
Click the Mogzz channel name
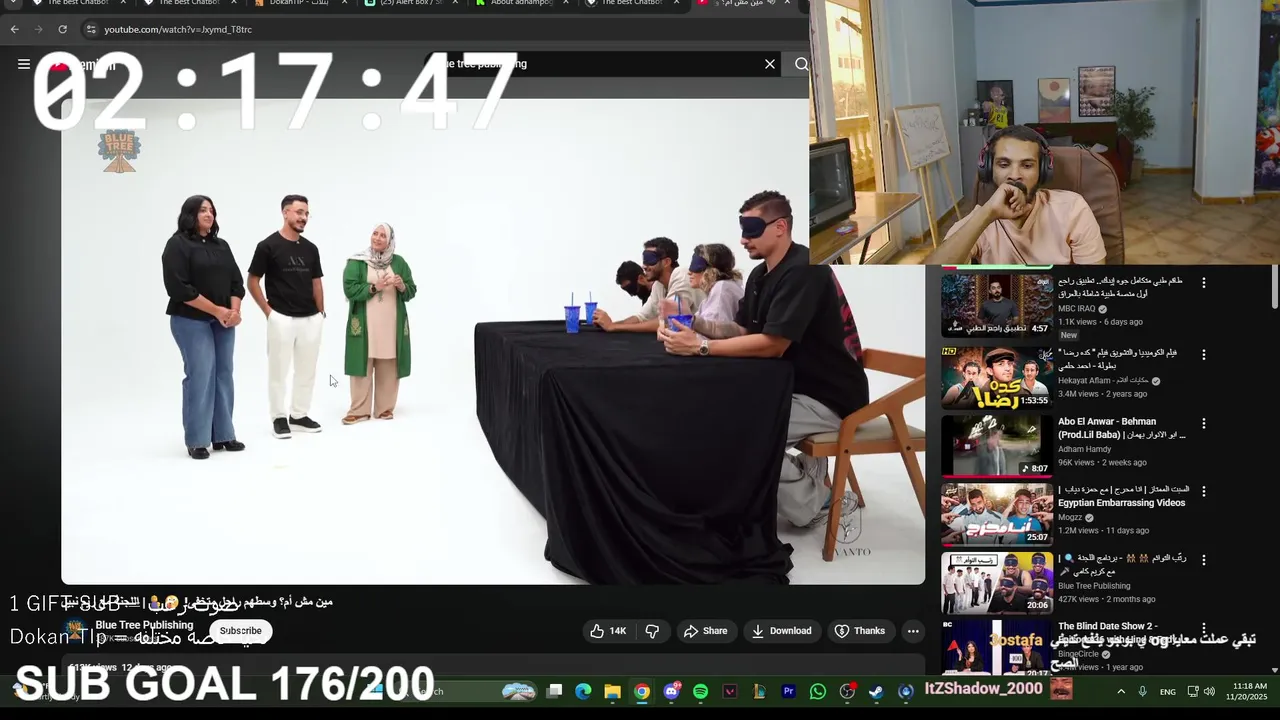(1070, 517)
